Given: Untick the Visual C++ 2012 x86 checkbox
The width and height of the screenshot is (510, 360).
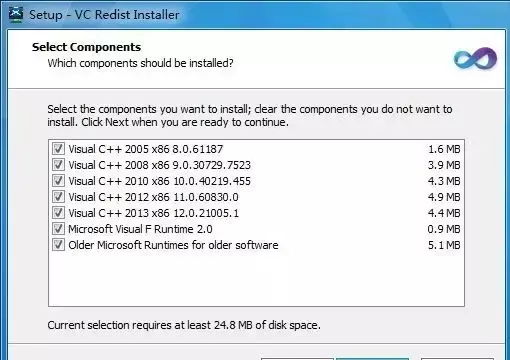Looking at the screenshot, I should [x=58, y=197].
